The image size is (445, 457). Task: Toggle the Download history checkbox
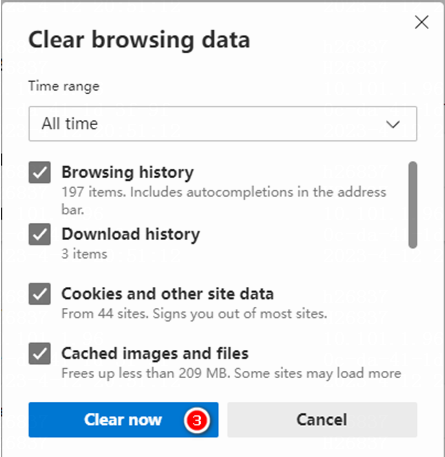pos(40,234)
